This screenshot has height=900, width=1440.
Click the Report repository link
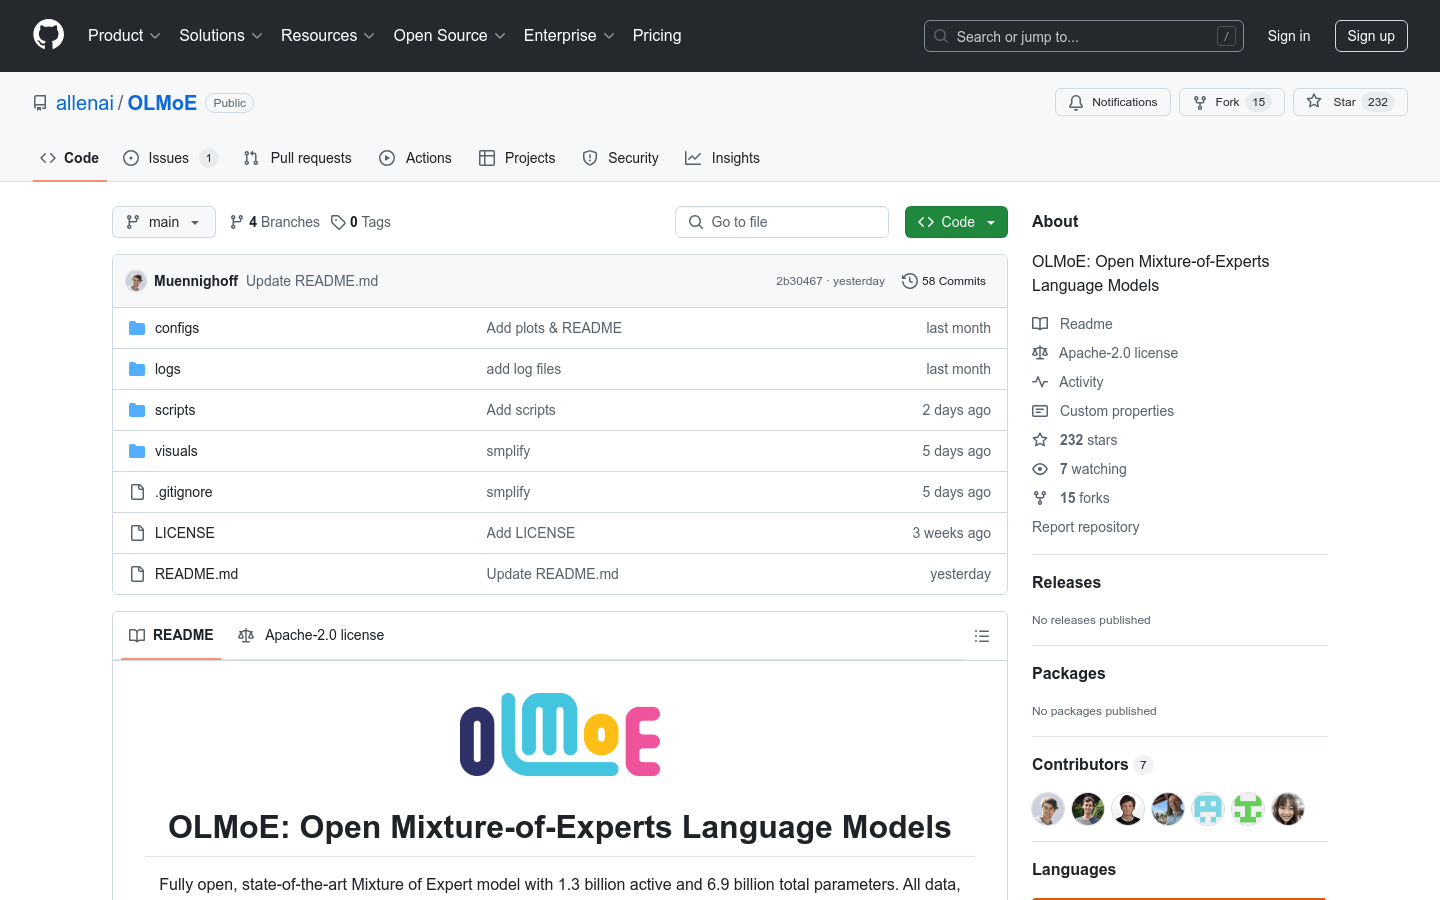coord(1085,527)
